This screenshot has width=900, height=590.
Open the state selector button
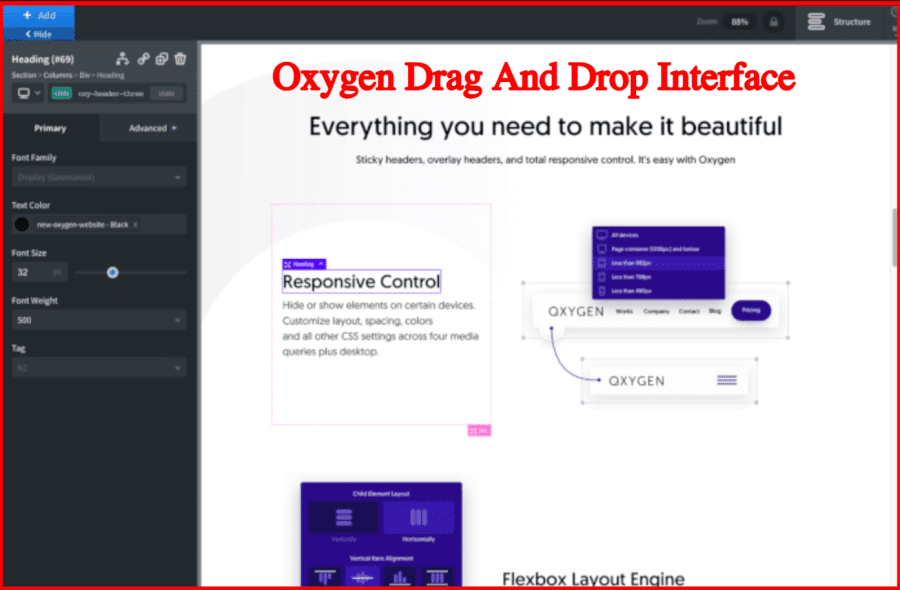tap(166, 94)
